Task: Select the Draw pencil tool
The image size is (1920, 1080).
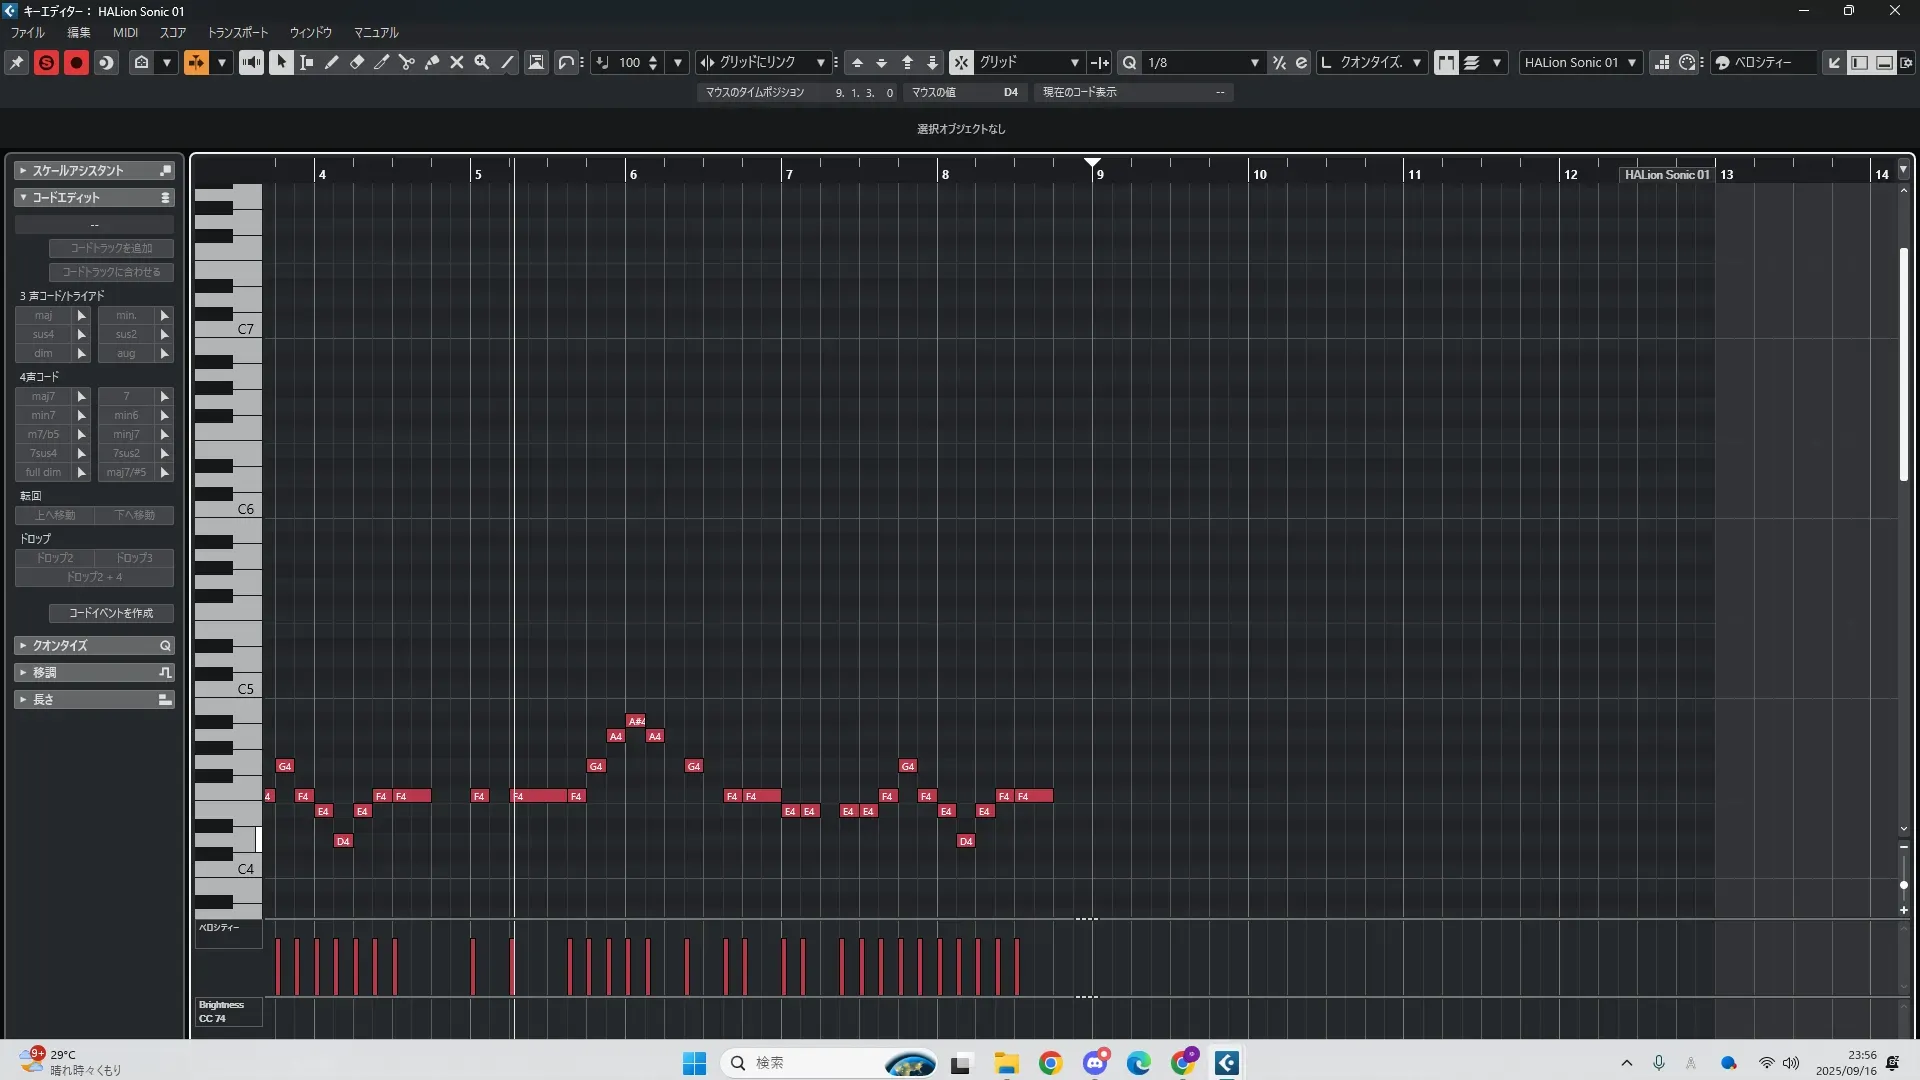Action: click(x=331, y=62)
